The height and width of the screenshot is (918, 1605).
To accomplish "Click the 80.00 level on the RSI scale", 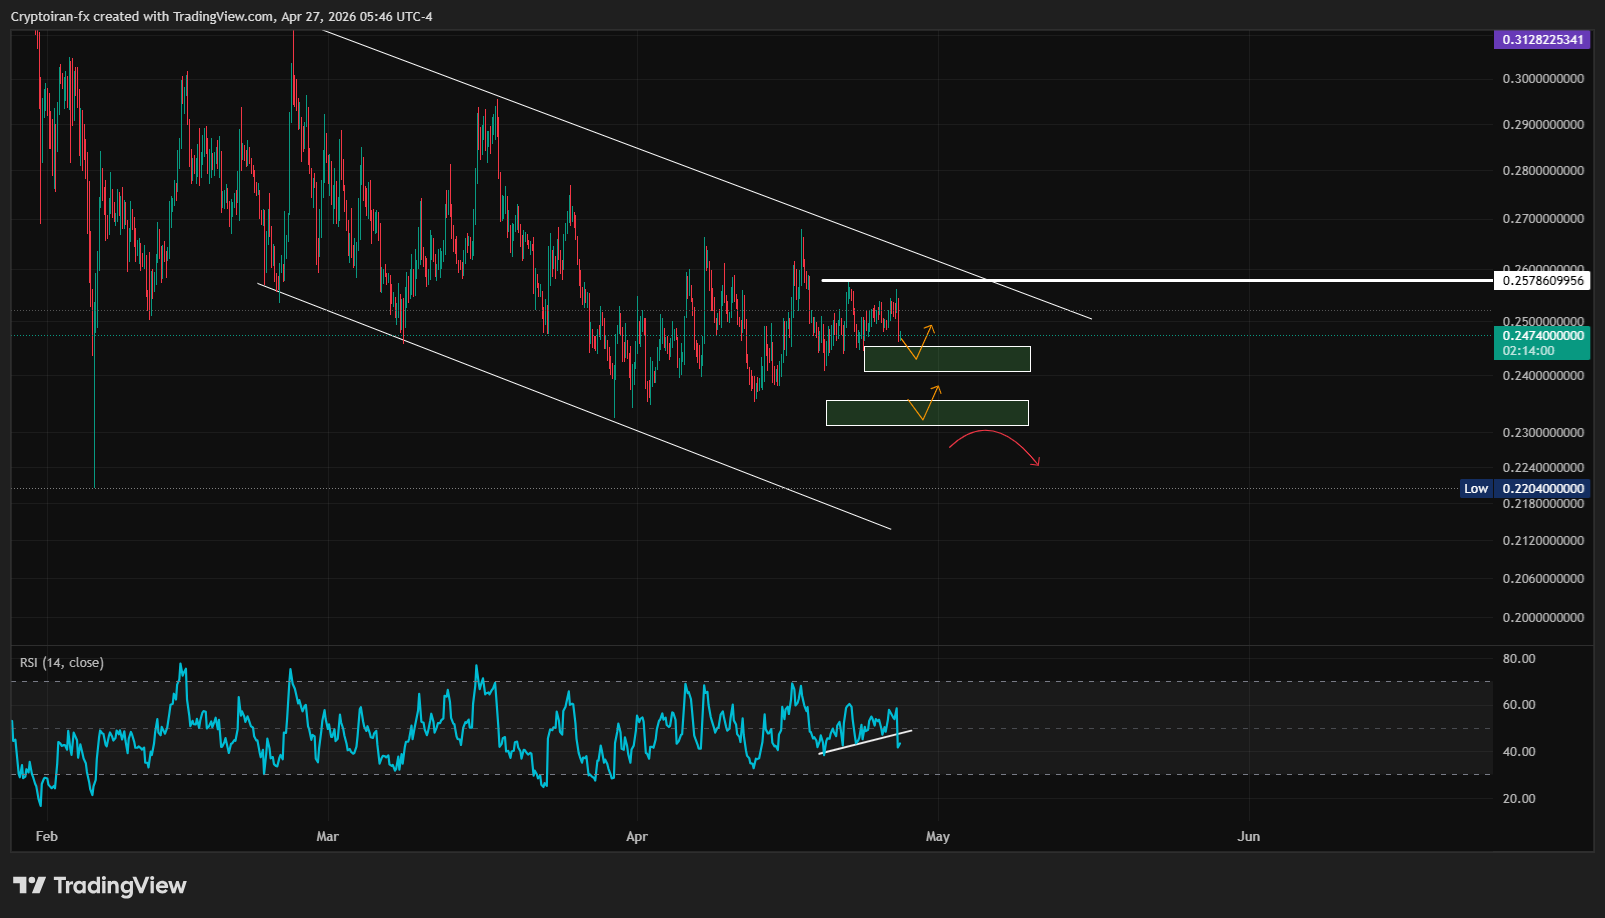I will (1519, 659).
